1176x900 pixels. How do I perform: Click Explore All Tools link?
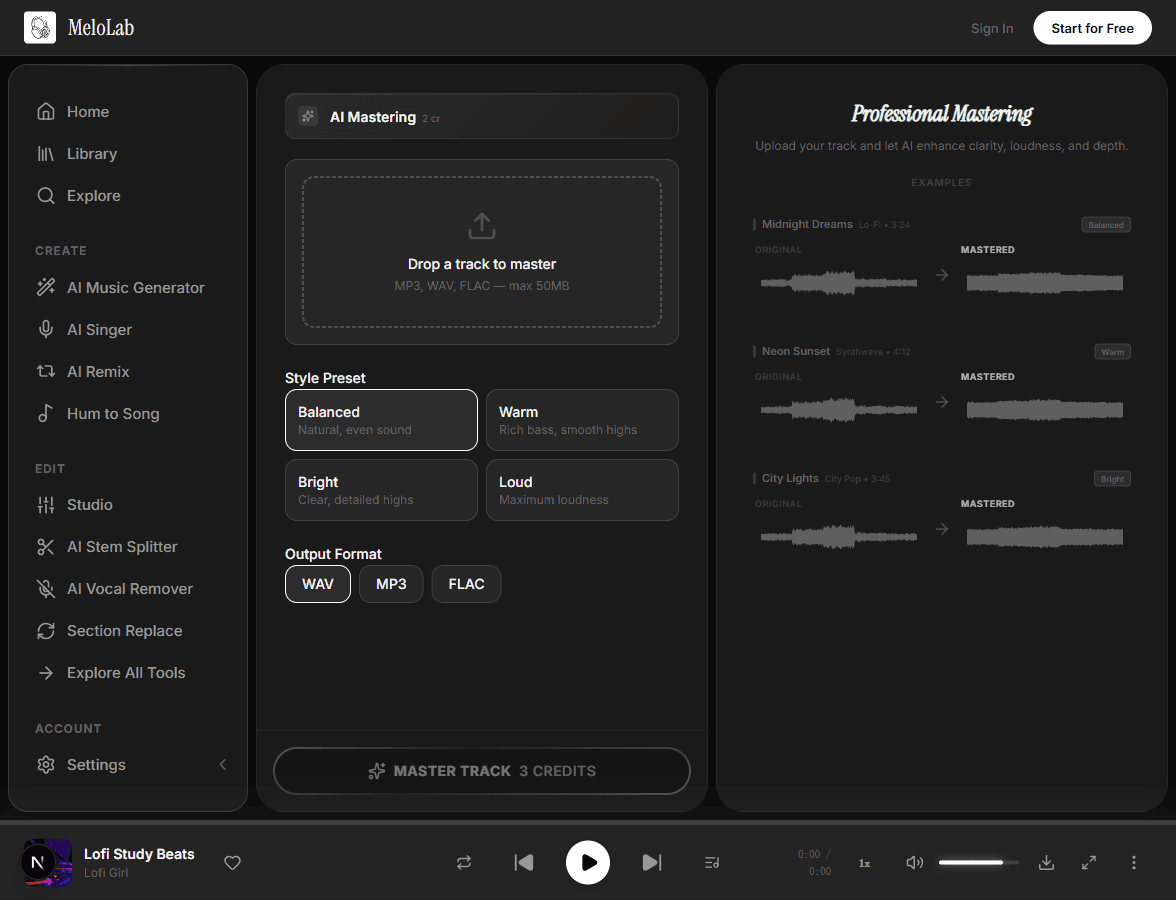[128, 673]
